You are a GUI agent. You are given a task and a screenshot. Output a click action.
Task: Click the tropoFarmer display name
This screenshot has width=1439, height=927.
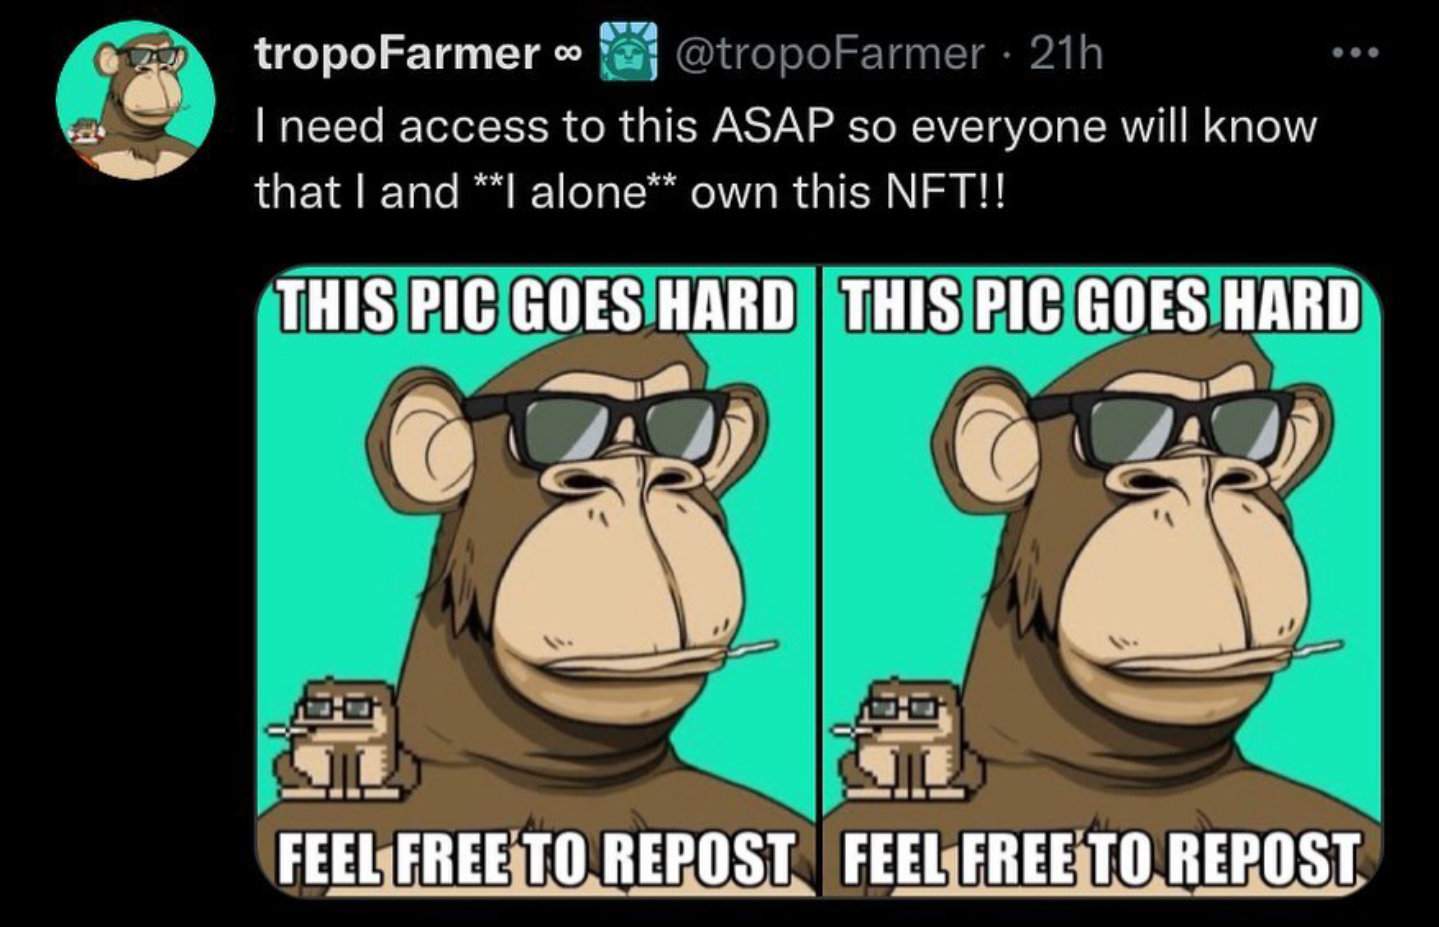click(397, 54)
